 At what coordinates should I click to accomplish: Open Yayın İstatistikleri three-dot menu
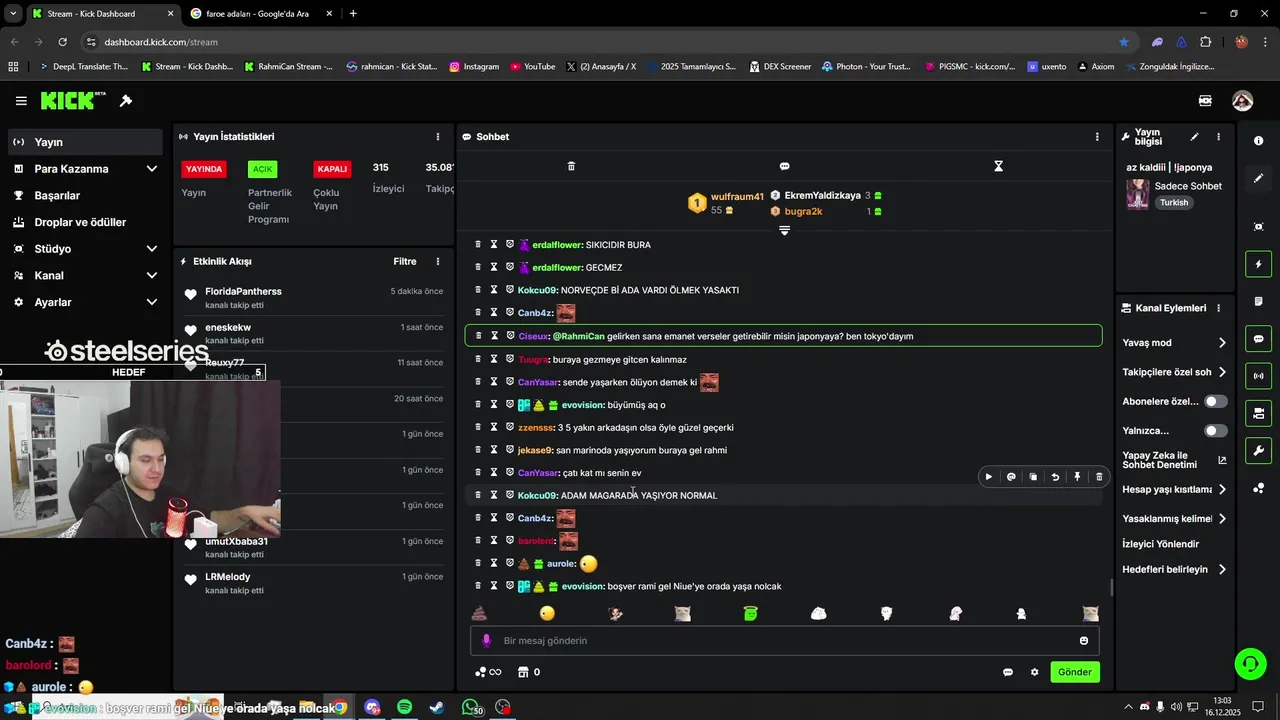(437, 137)
